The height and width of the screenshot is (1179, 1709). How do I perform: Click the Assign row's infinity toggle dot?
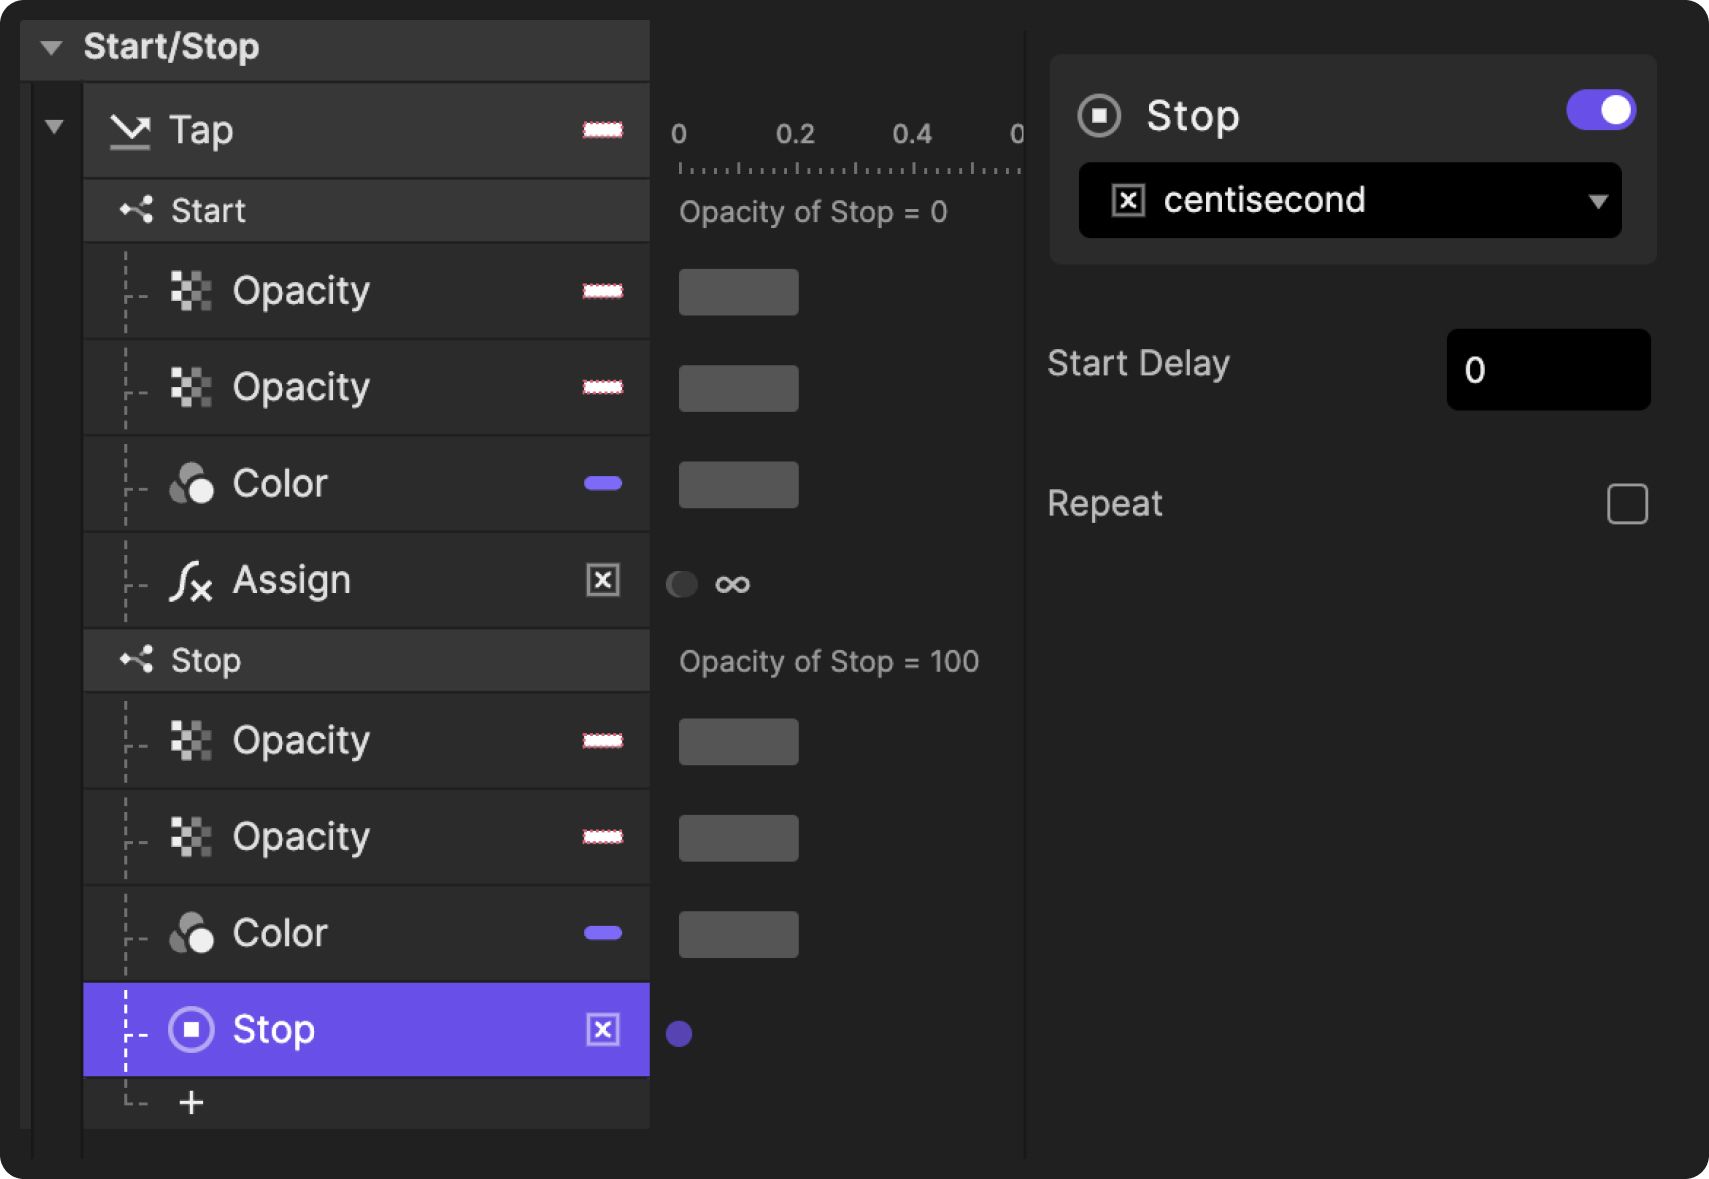[682, 584]
